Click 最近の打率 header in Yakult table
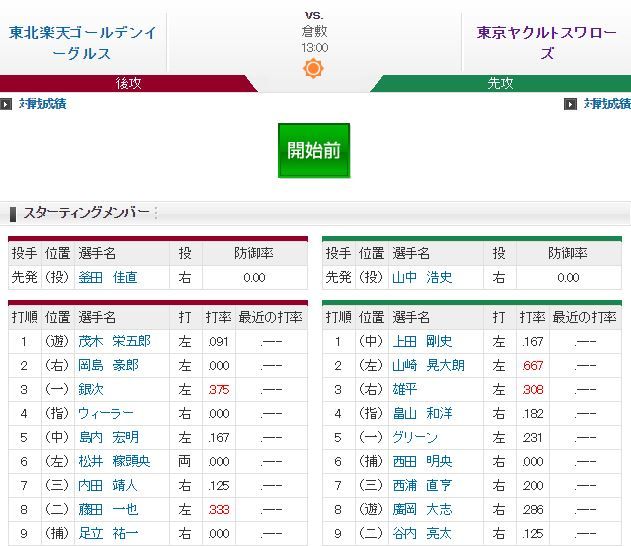This screenshot has height=546, width=631. 584,317
